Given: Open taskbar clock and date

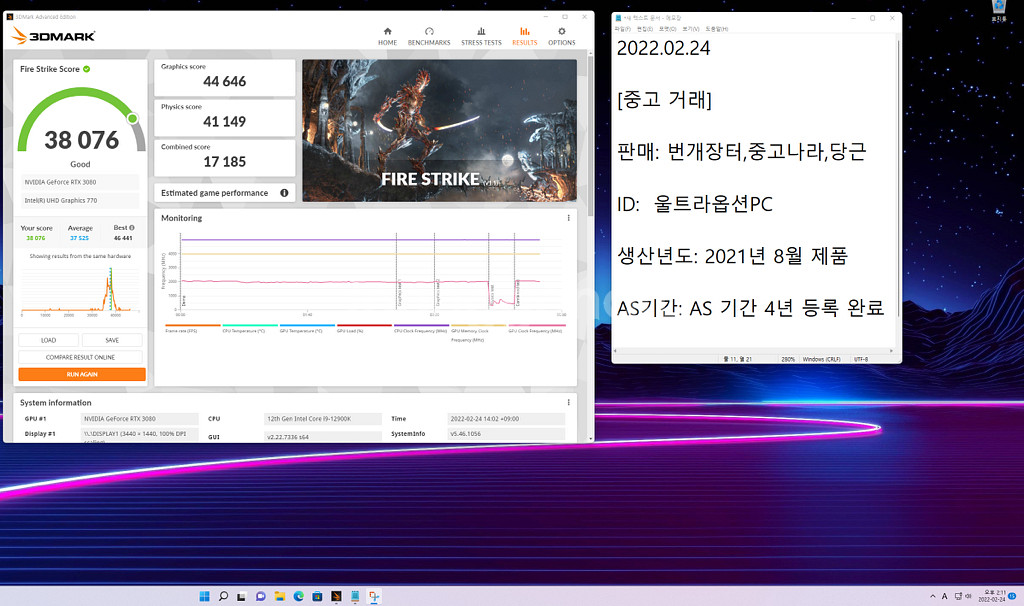Looking at the screenshot, I should (991, 596).
